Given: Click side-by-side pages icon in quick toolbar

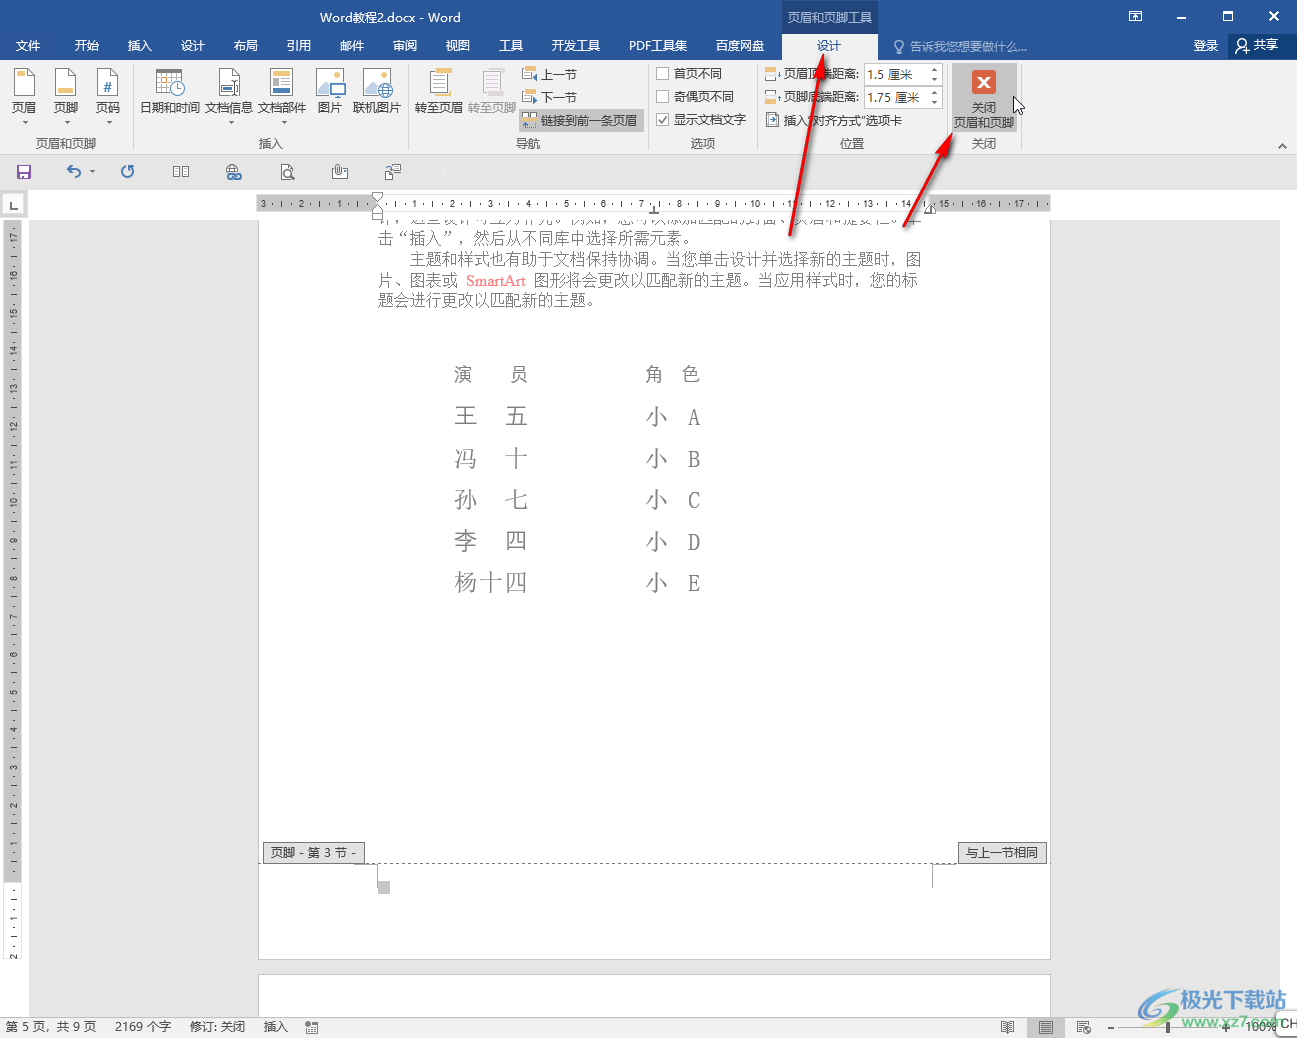Looking at the screenshot, I should (x=181, y=172).
